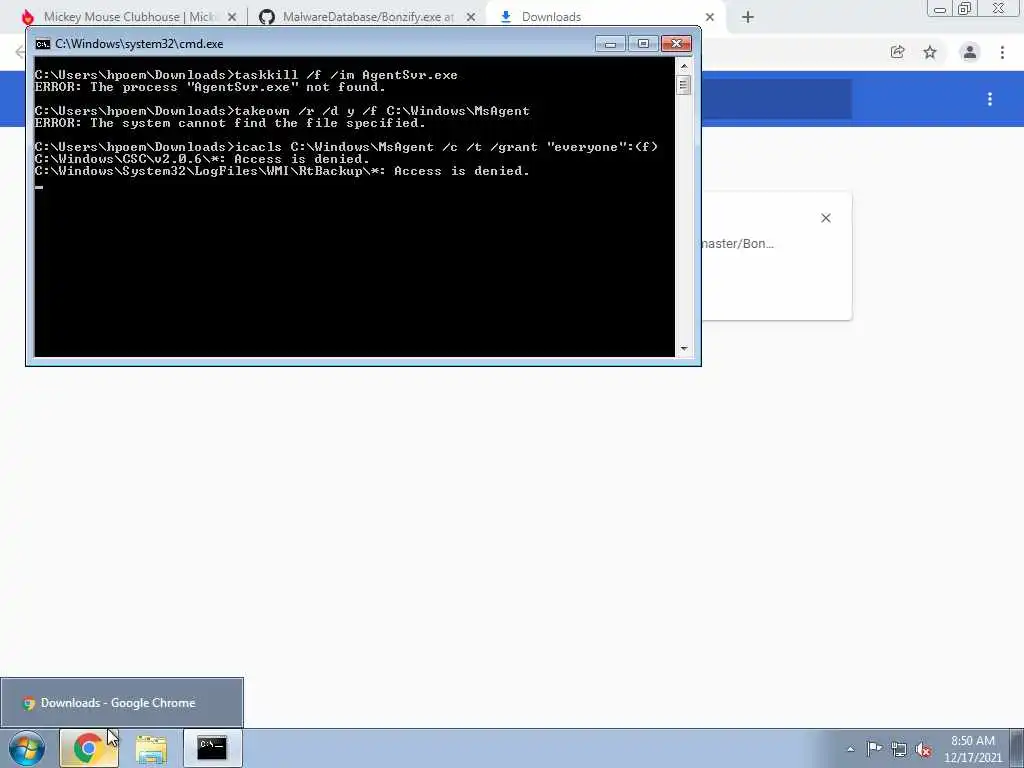Minimize the Chrome window
Screen dimensions: 1024x768
pyautogui.click(x=940, y=9)
